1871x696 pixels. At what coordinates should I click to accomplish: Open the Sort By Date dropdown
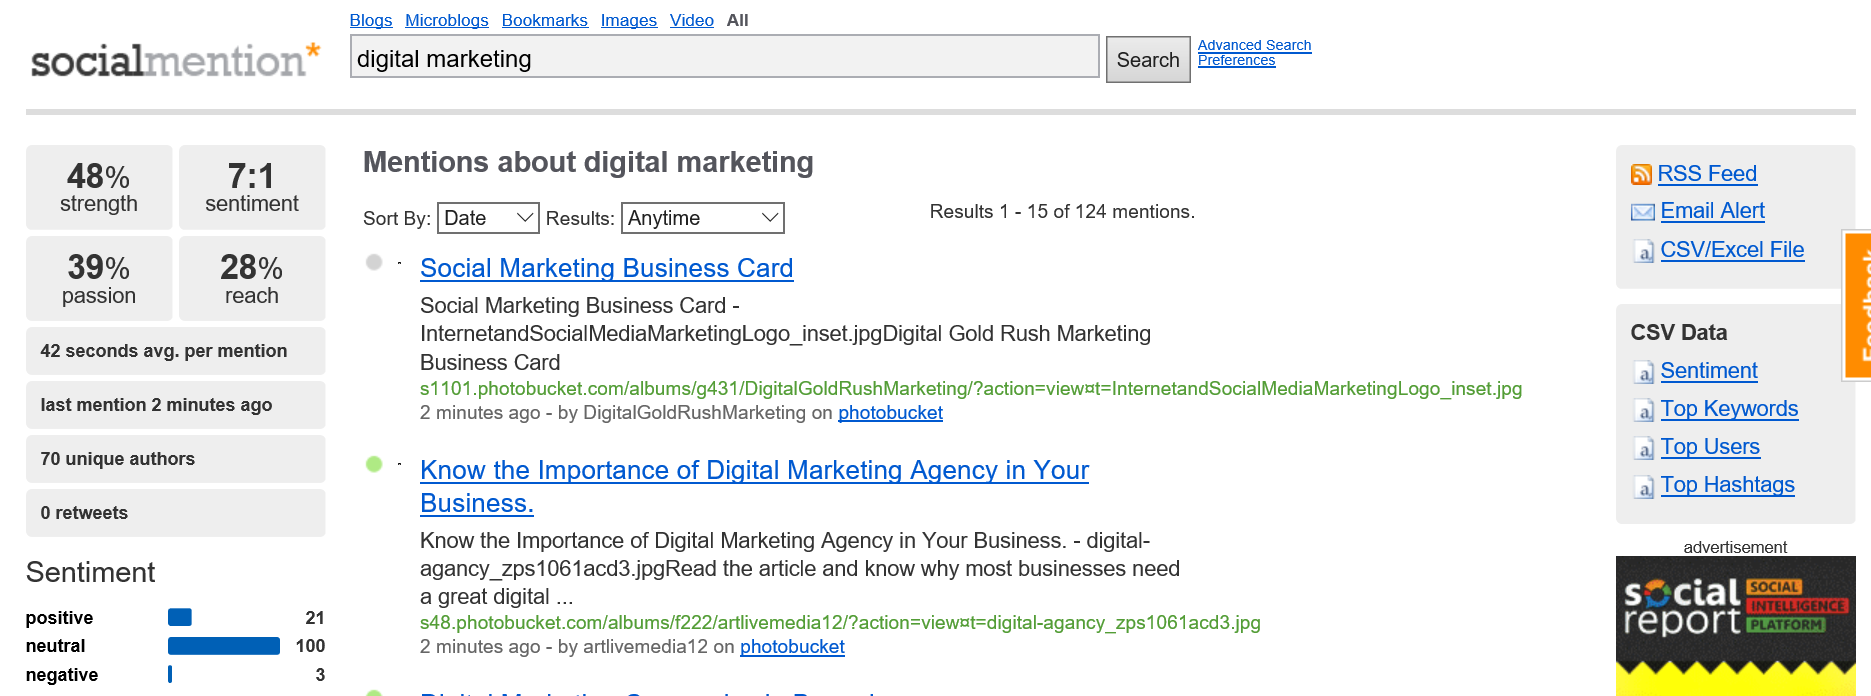(x=488, y=218)
